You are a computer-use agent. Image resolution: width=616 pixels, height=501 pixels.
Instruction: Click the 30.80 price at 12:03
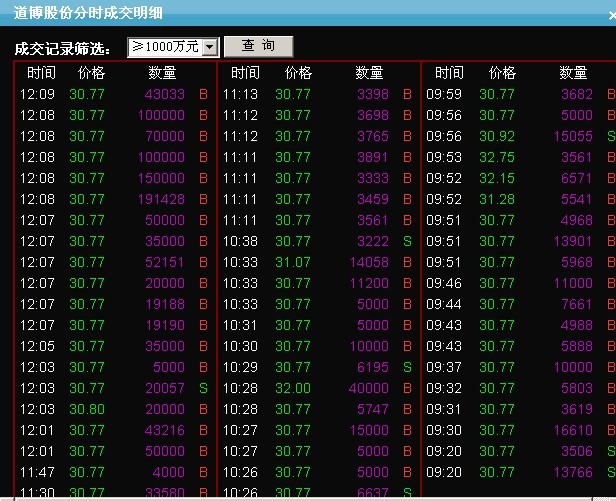tap(87, 409)
